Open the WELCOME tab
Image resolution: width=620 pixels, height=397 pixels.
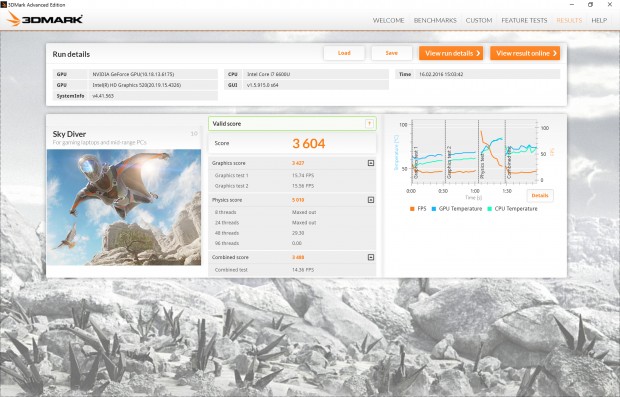[x=388, y=20]
